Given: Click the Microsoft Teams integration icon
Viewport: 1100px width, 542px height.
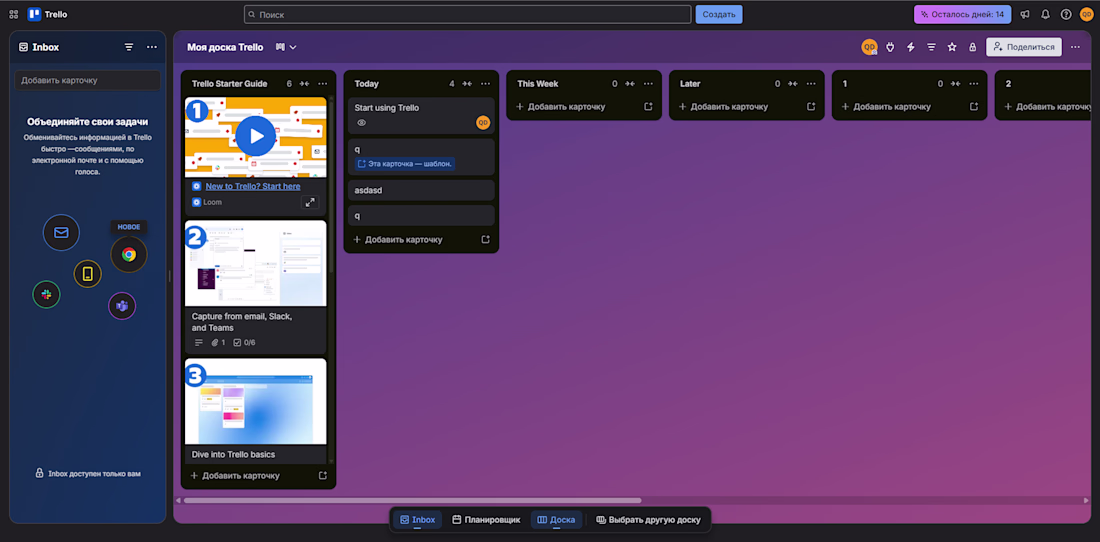Looking at the screenshot, I should pos(122,306).
